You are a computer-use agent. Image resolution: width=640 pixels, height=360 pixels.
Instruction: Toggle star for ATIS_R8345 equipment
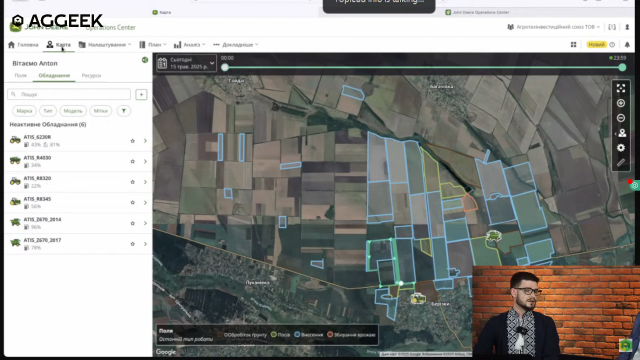(x=132, y=202)
